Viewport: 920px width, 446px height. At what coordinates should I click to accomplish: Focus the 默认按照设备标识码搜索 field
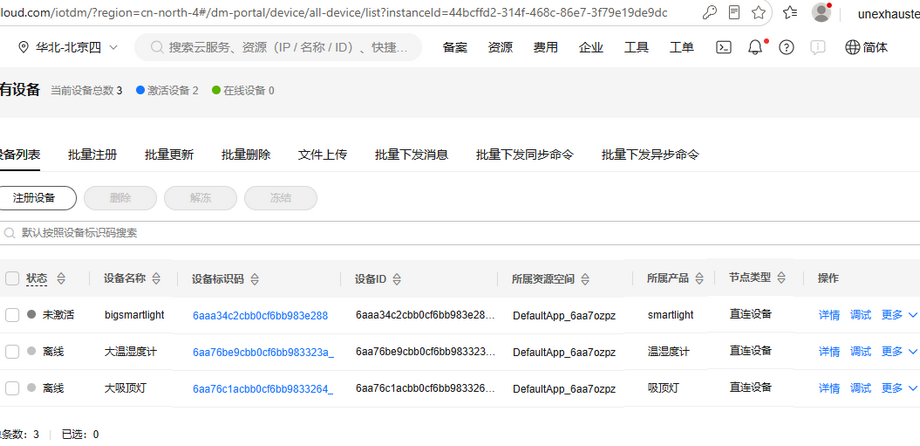460,234
